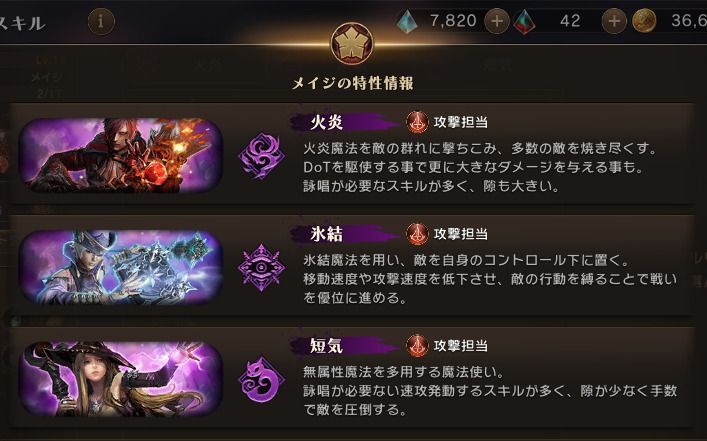Click the gold flower emblem at top
Screen dimensions: 707x441
(x=352, y=43)
